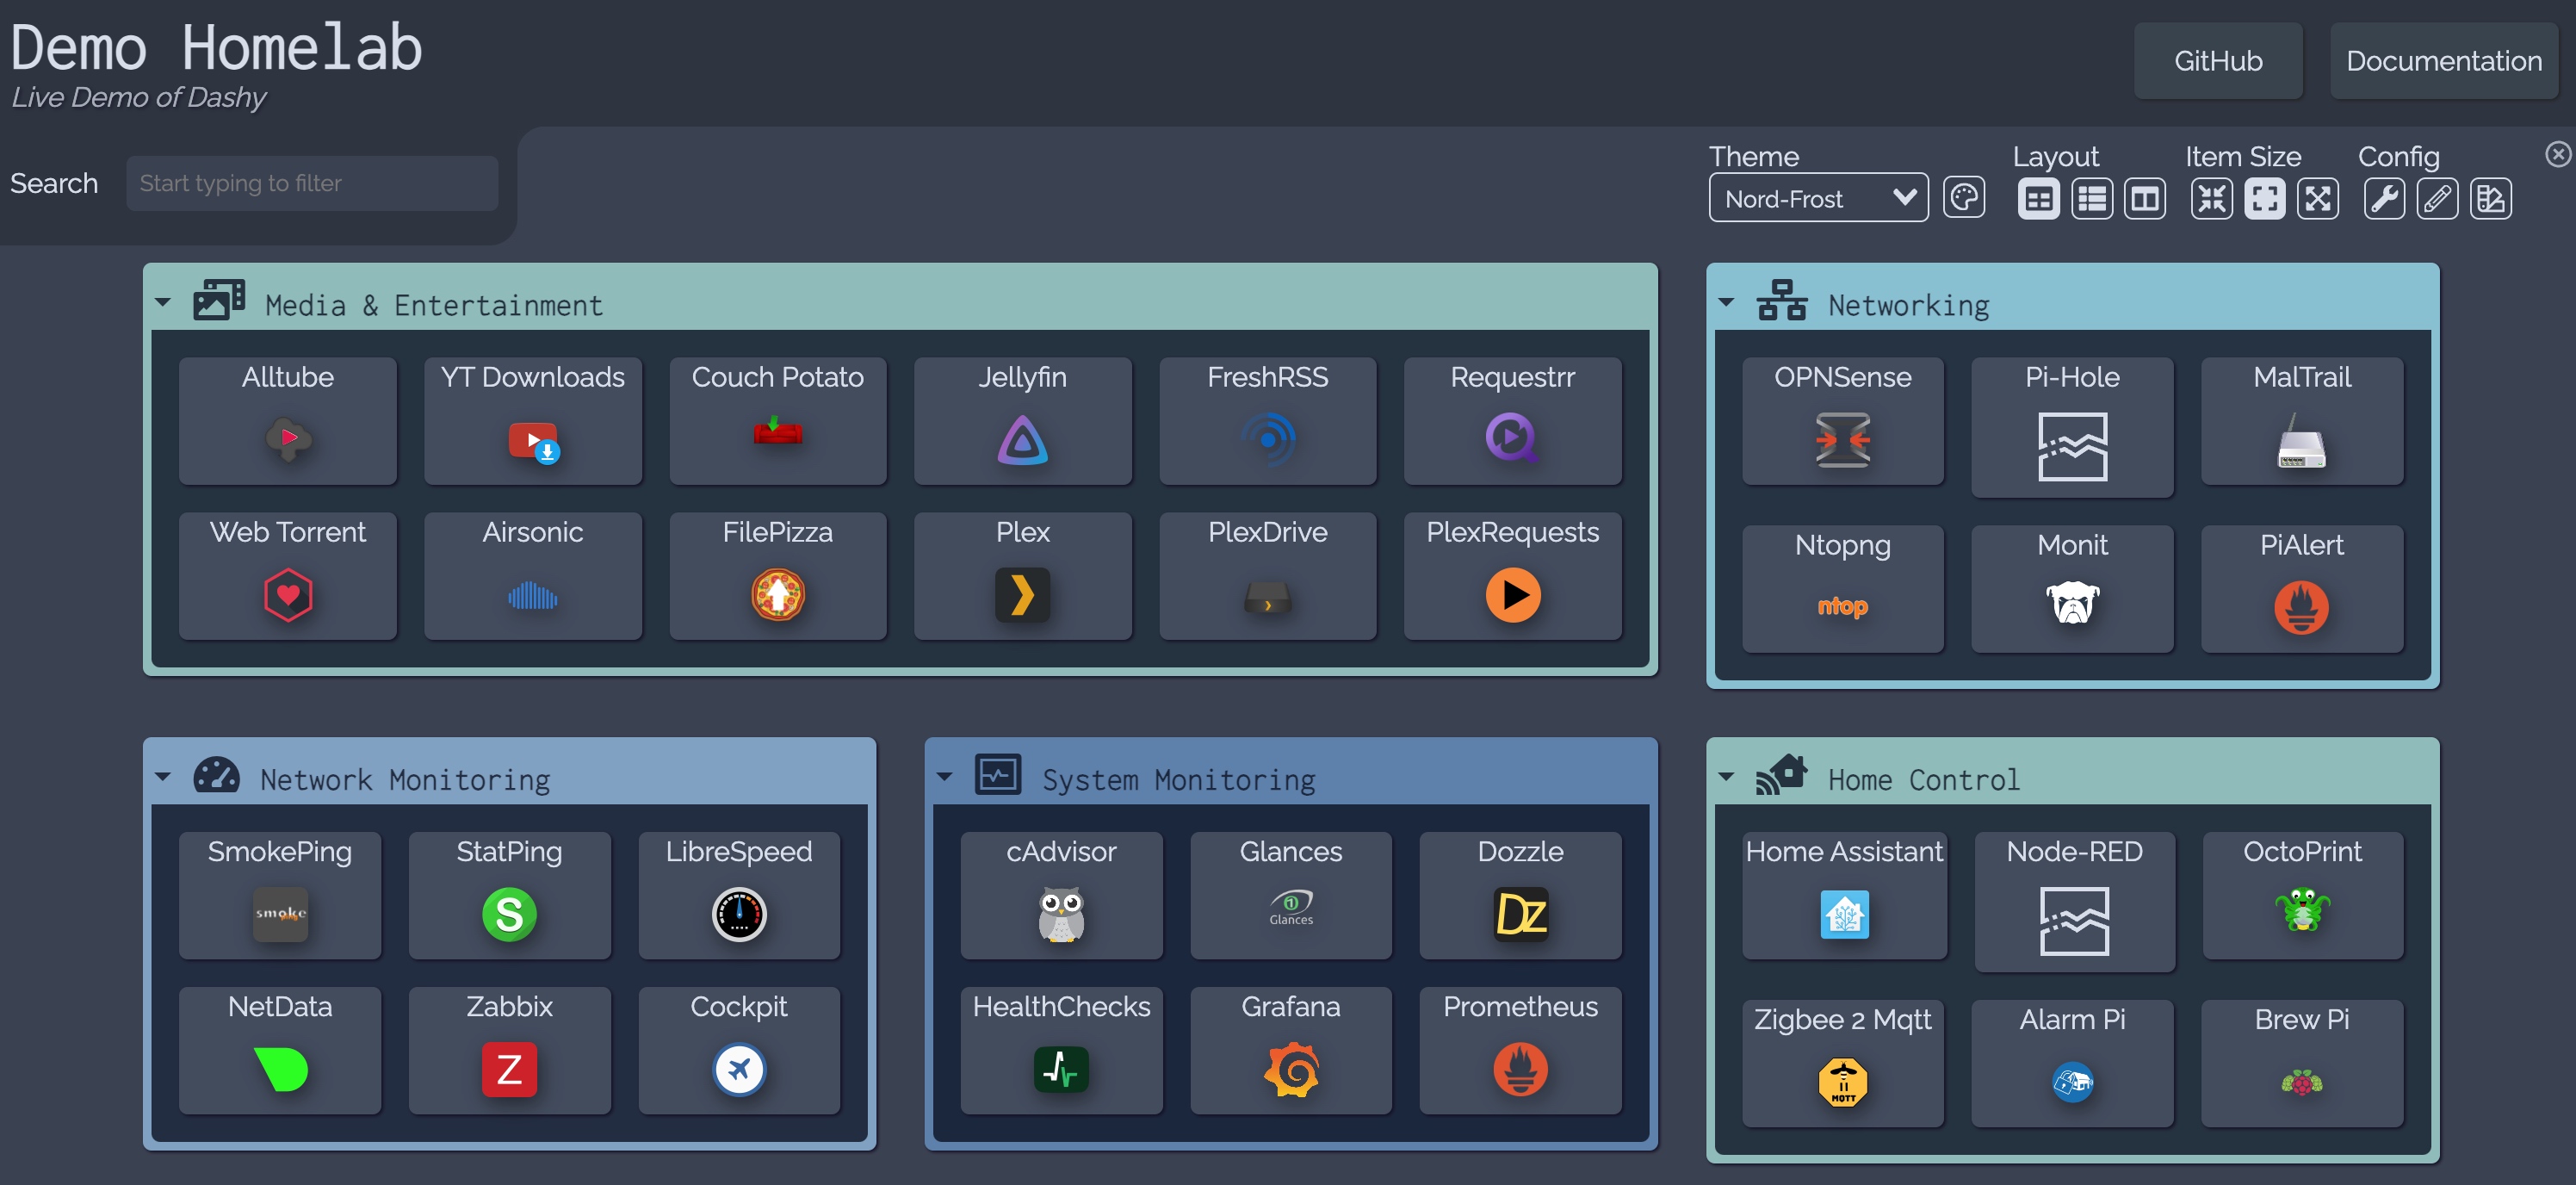Image resolution: width=2576 pixels, height=1185 pixels.
Task: Open the GitHub link
Action: [x=2217, y=61]
